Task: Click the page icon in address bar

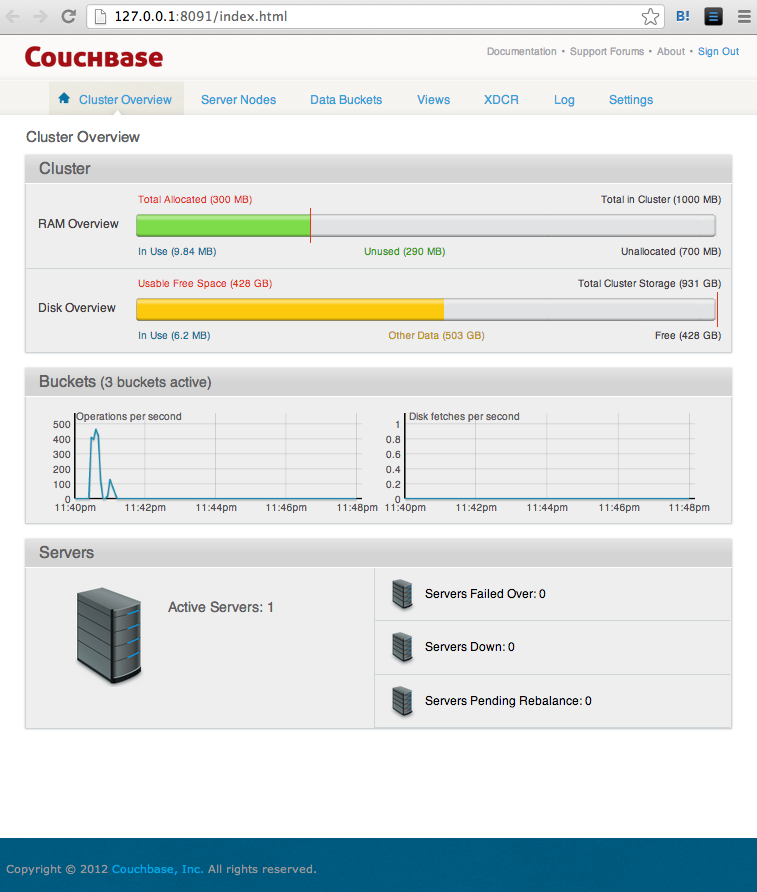Action: (x=100, y=16)
